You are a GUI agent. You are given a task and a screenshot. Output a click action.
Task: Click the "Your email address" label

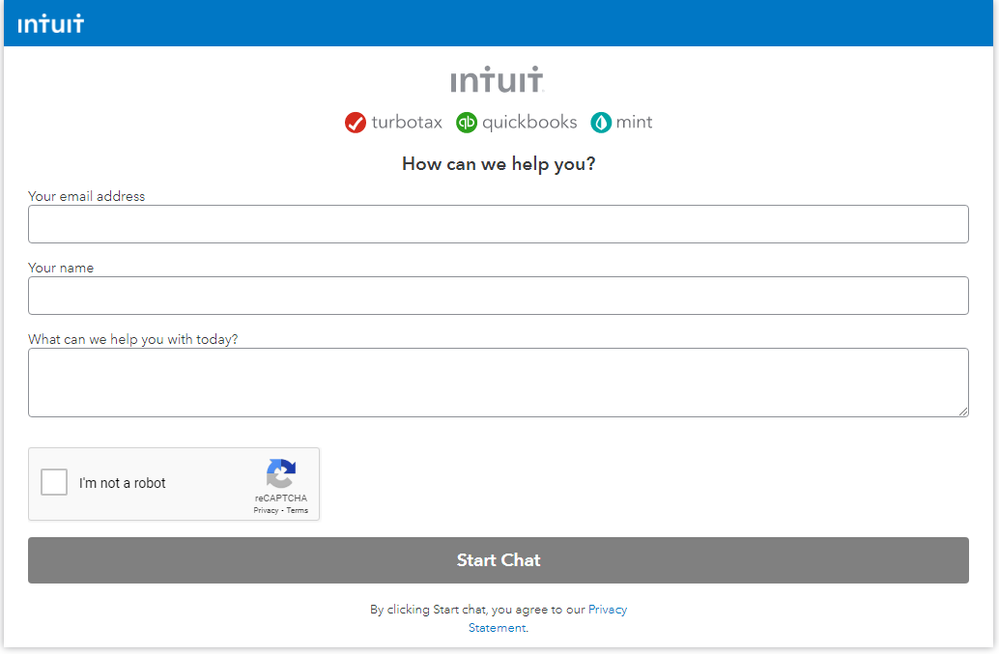point(87,197)
